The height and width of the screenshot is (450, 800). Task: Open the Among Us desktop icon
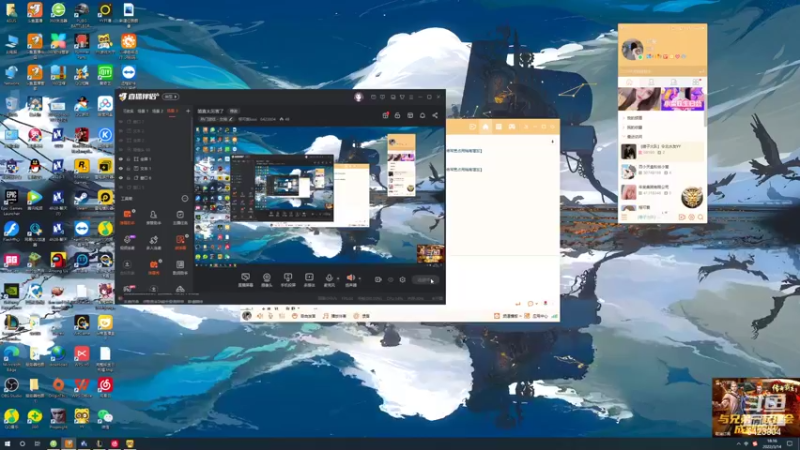58,263
